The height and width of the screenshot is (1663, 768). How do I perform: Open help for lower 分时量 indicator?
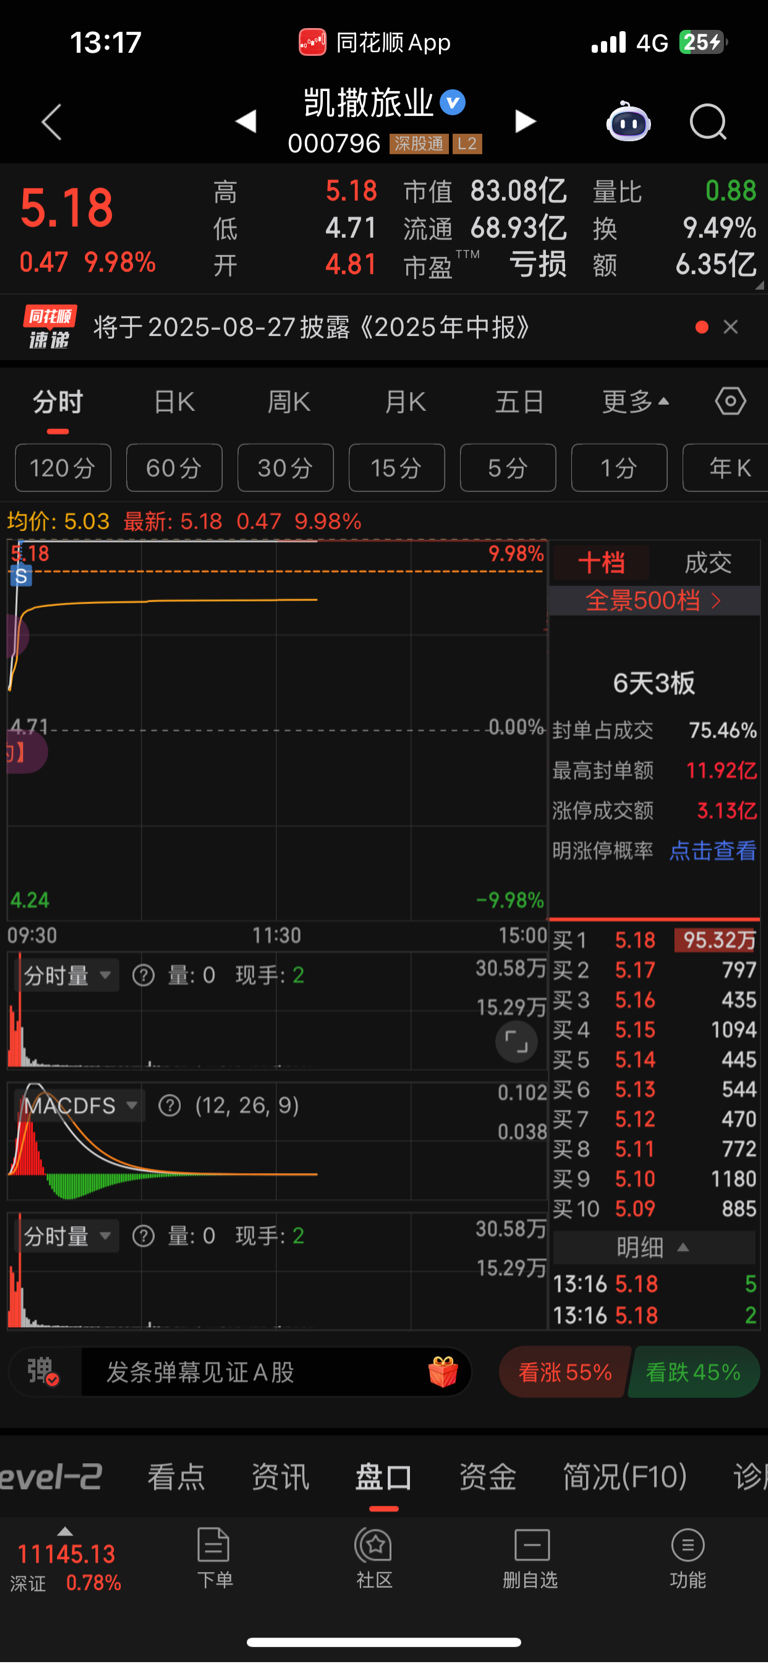point(144,1236)
